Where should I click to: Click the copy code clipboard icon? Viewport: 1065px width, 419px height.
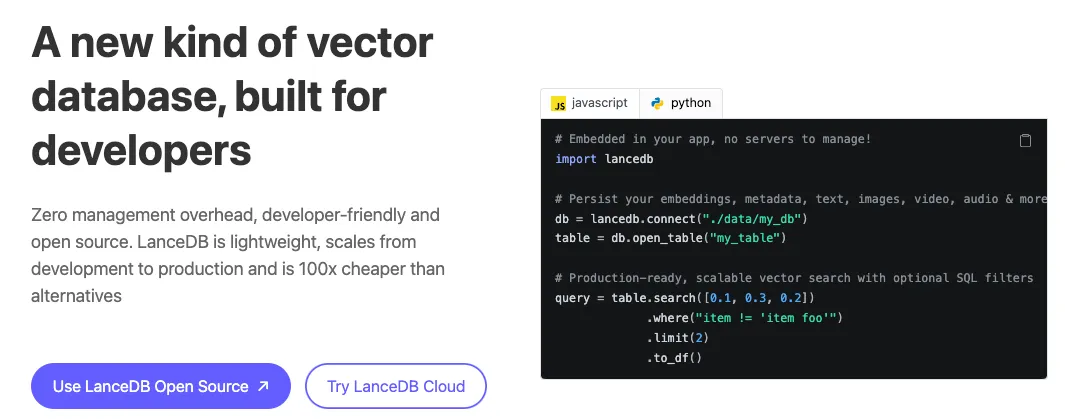pyautogui.click(x=1026, y=141)
